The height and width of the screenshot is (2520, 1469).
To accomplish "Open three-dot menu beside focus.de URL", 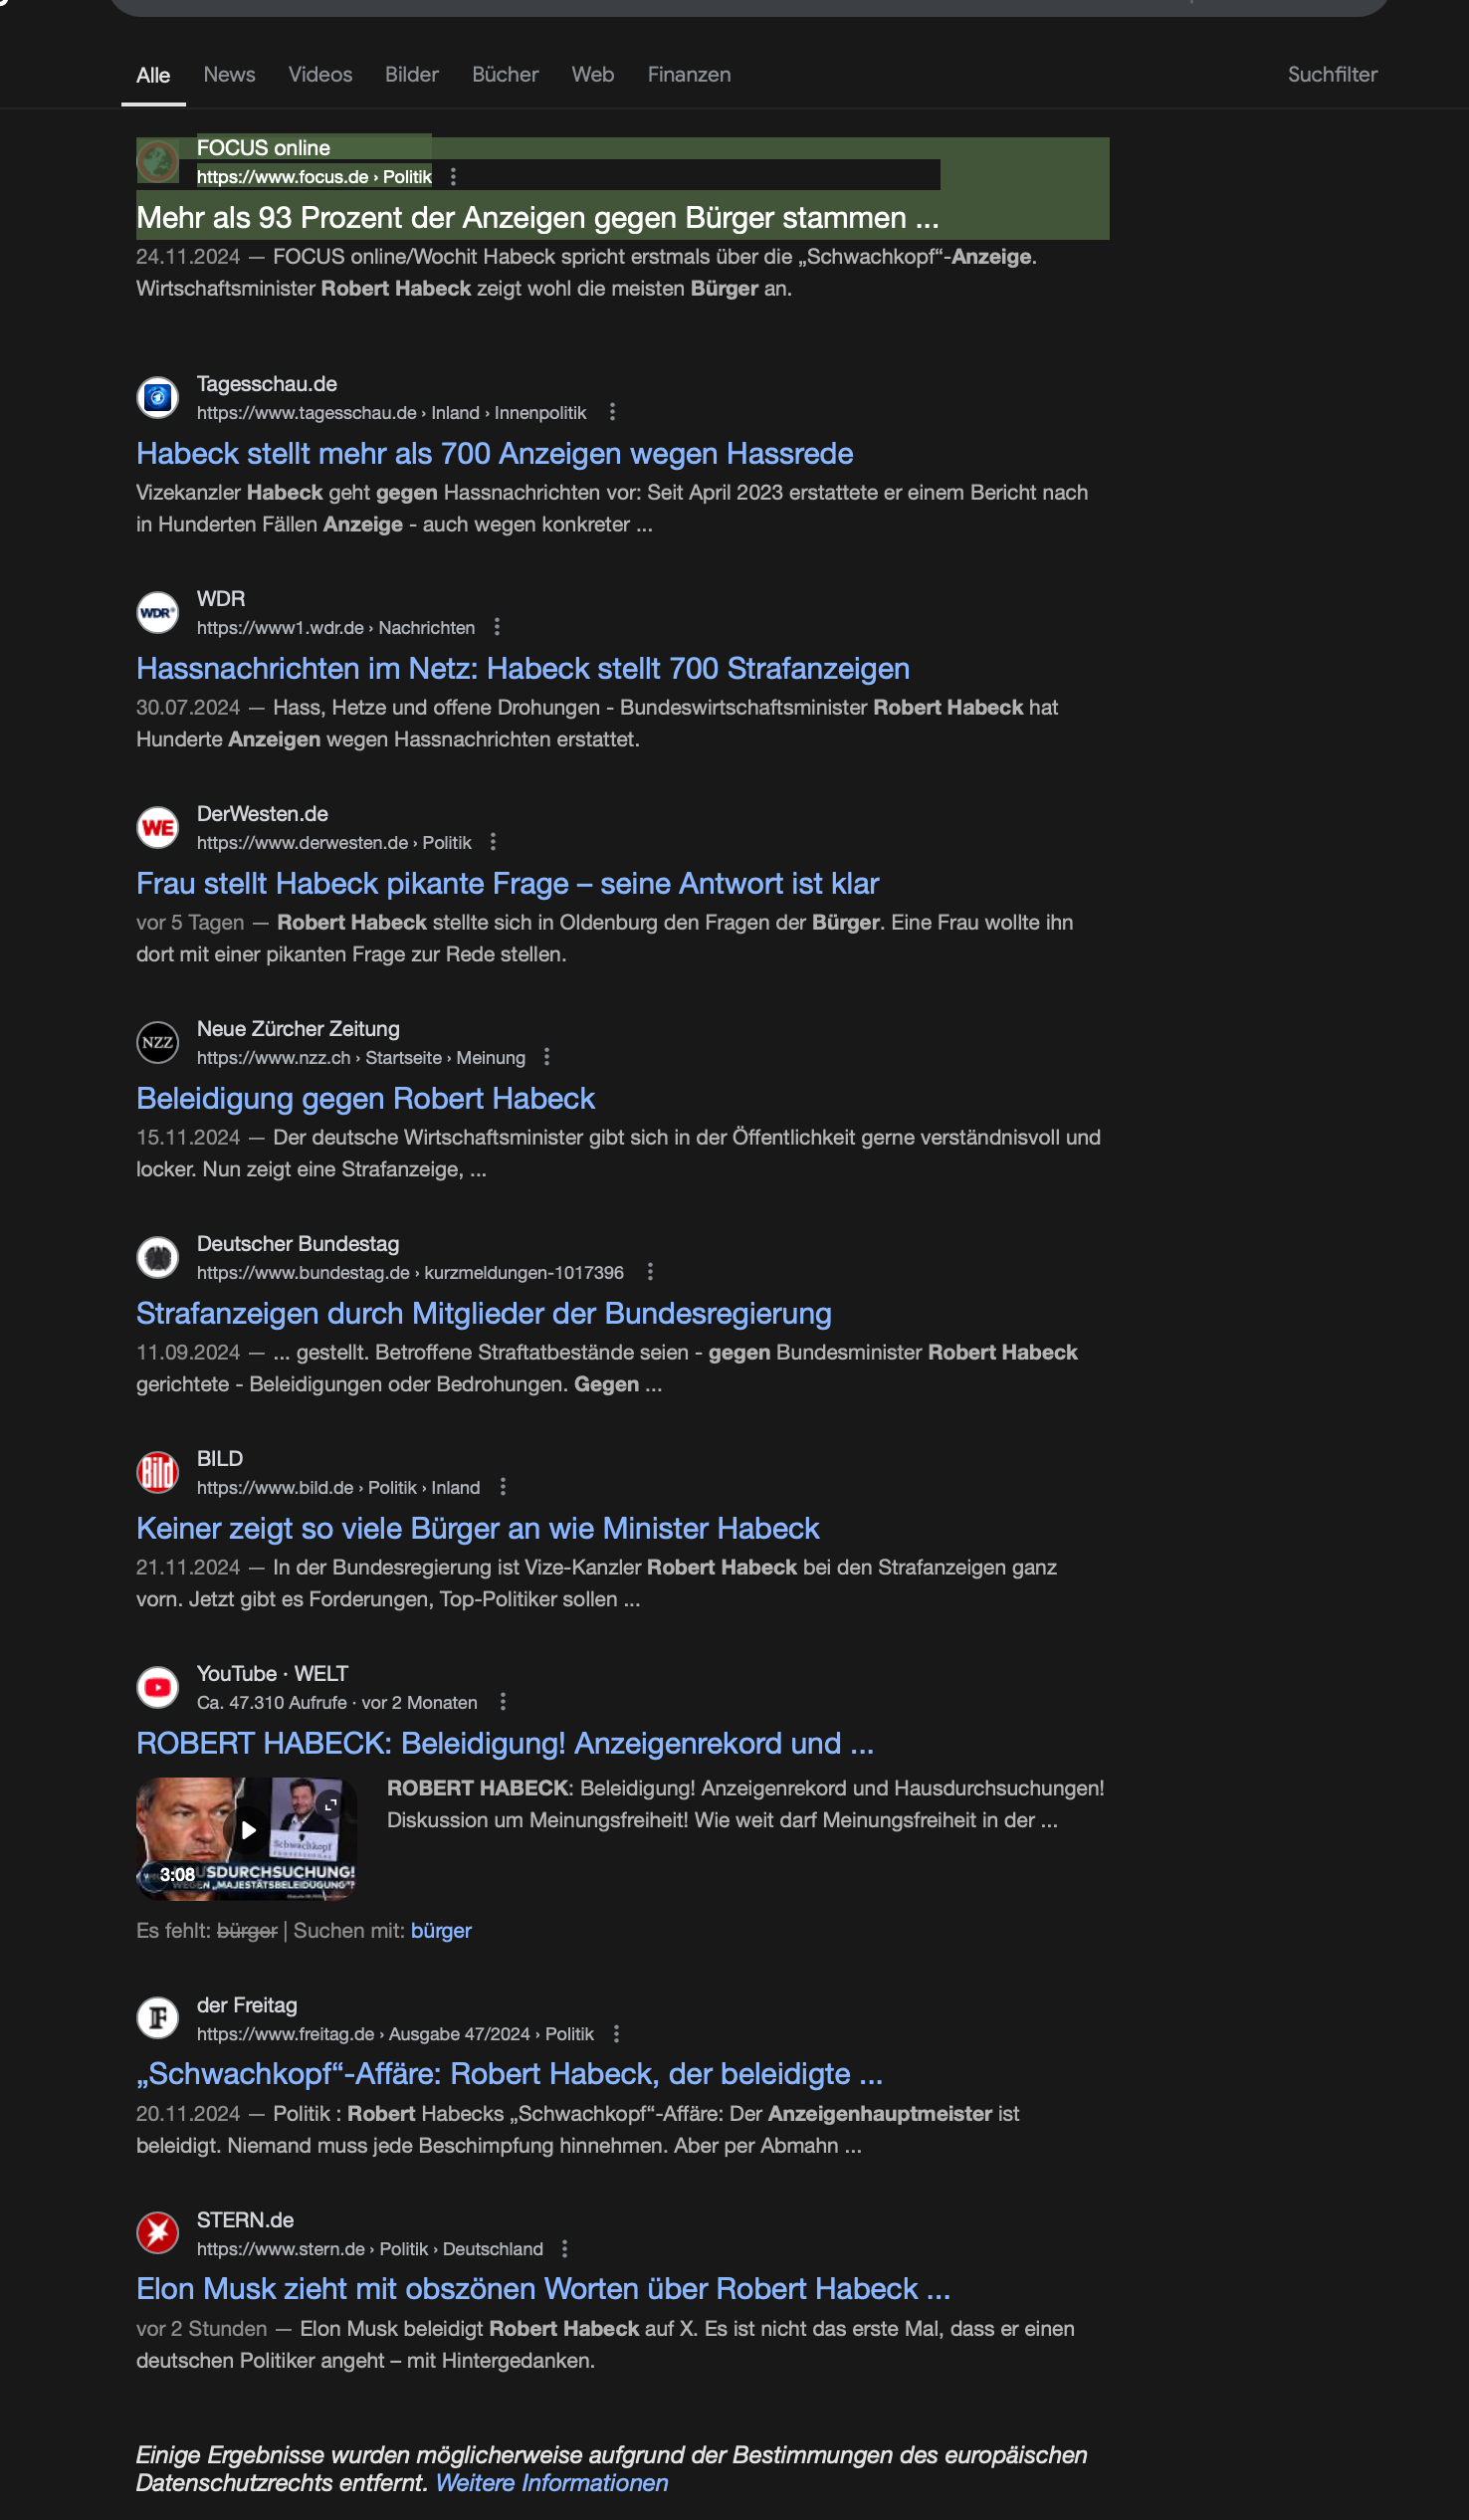I will [453, 177].
